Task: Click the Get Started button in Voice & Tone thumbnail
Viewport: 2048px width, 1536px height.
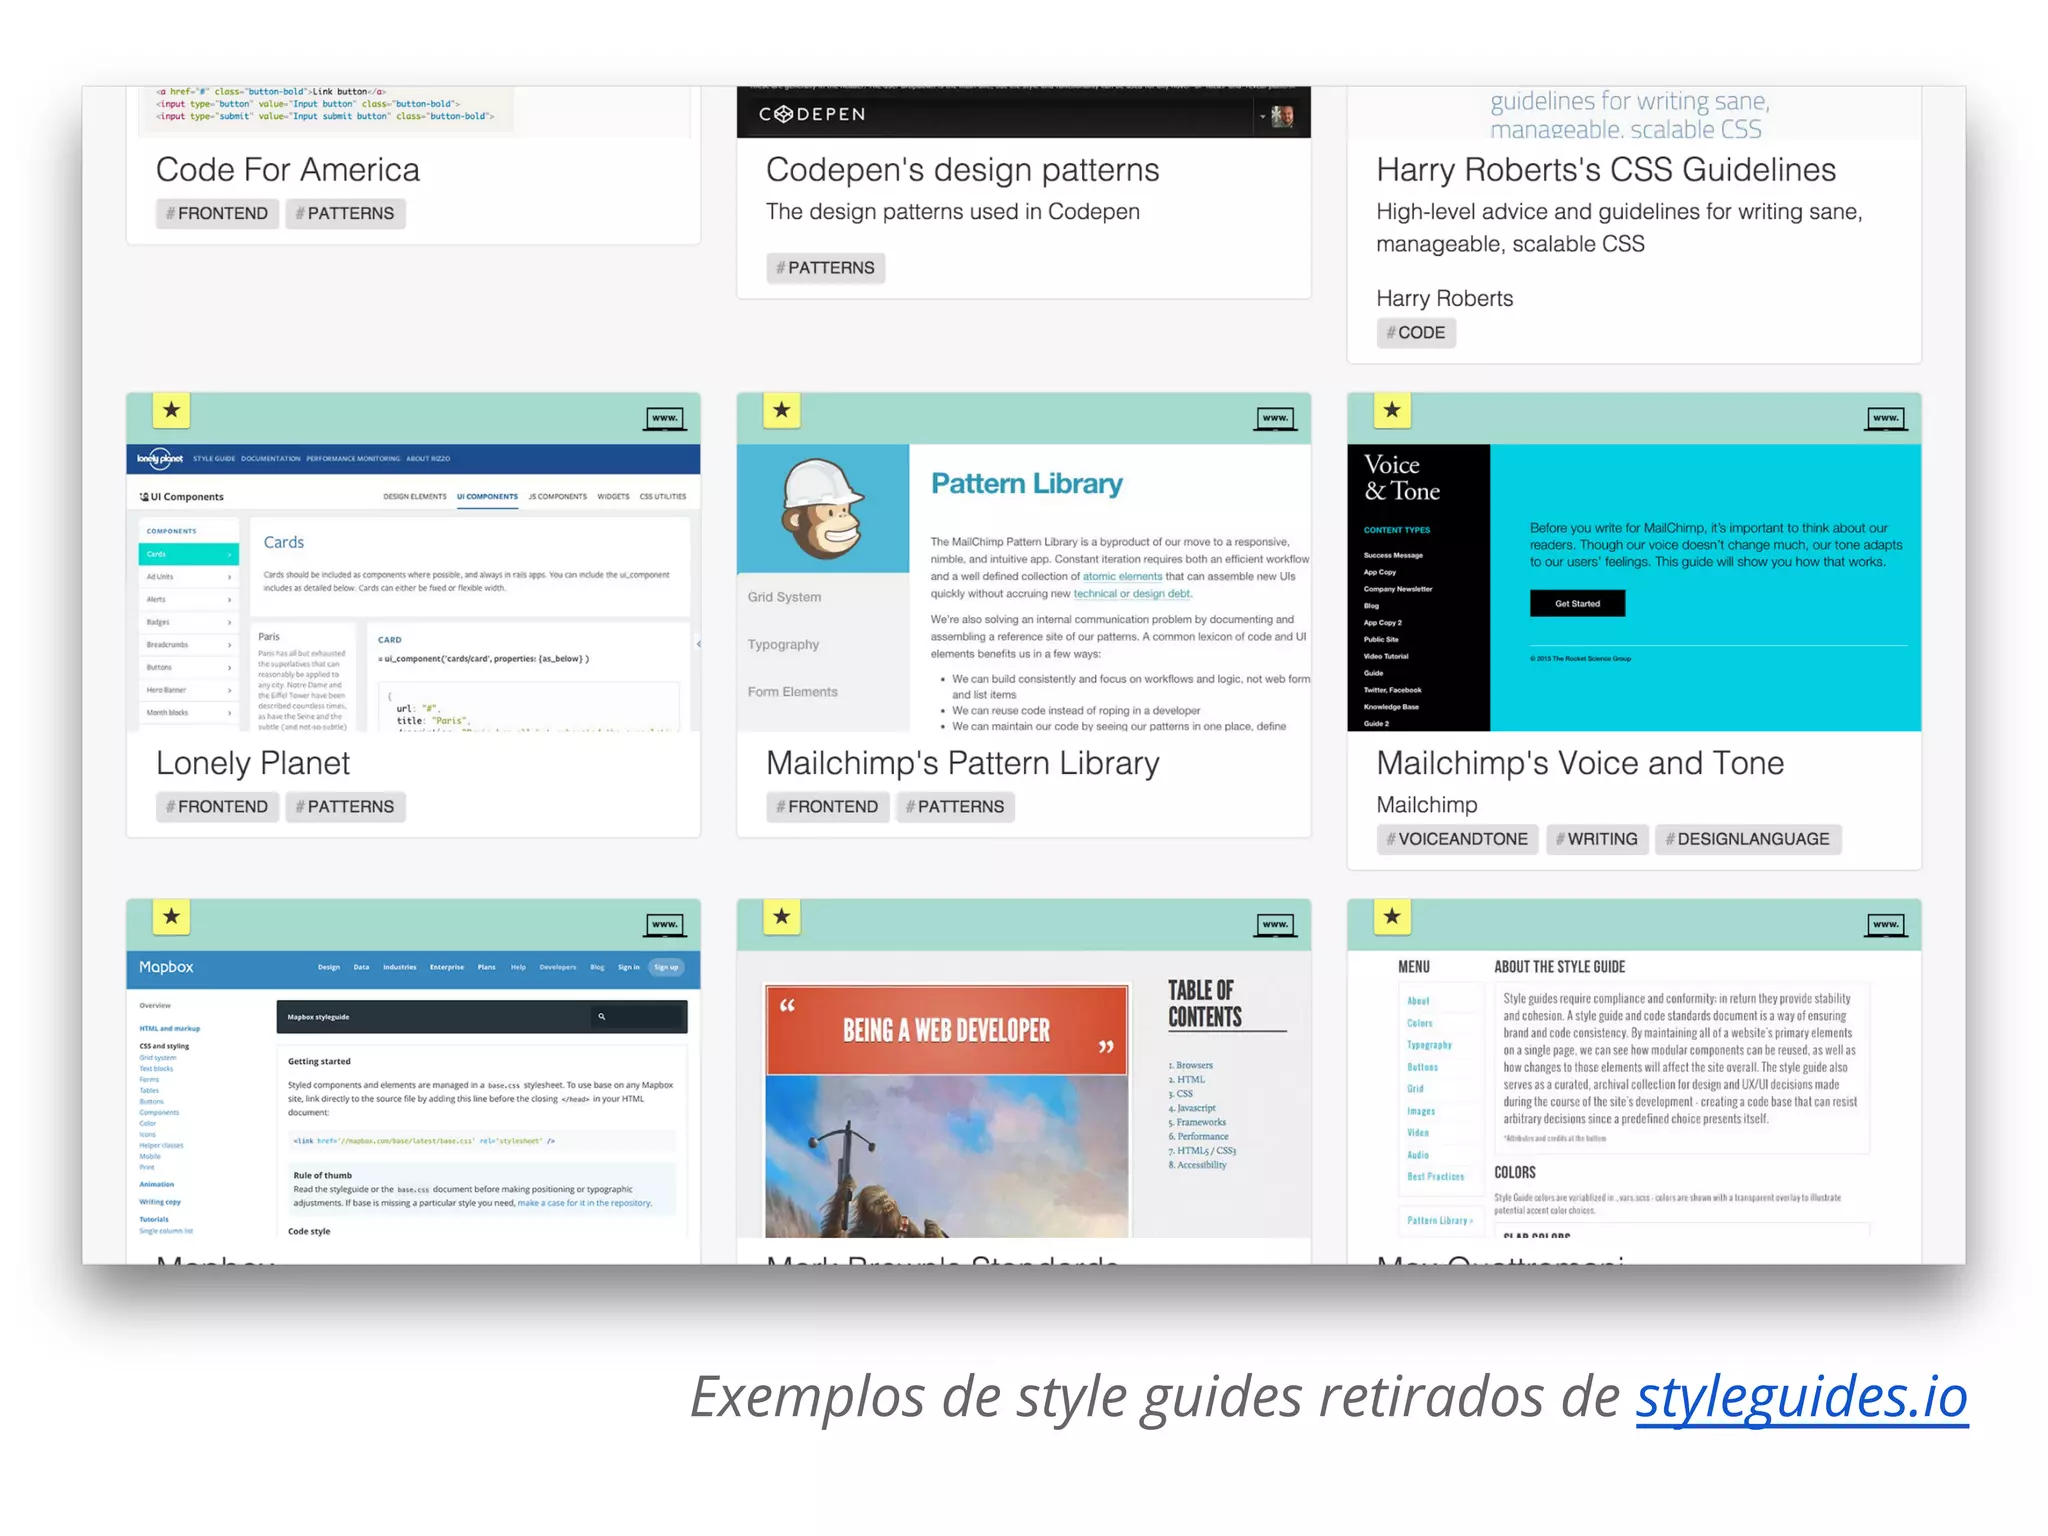Action: tap(1577, 603)
